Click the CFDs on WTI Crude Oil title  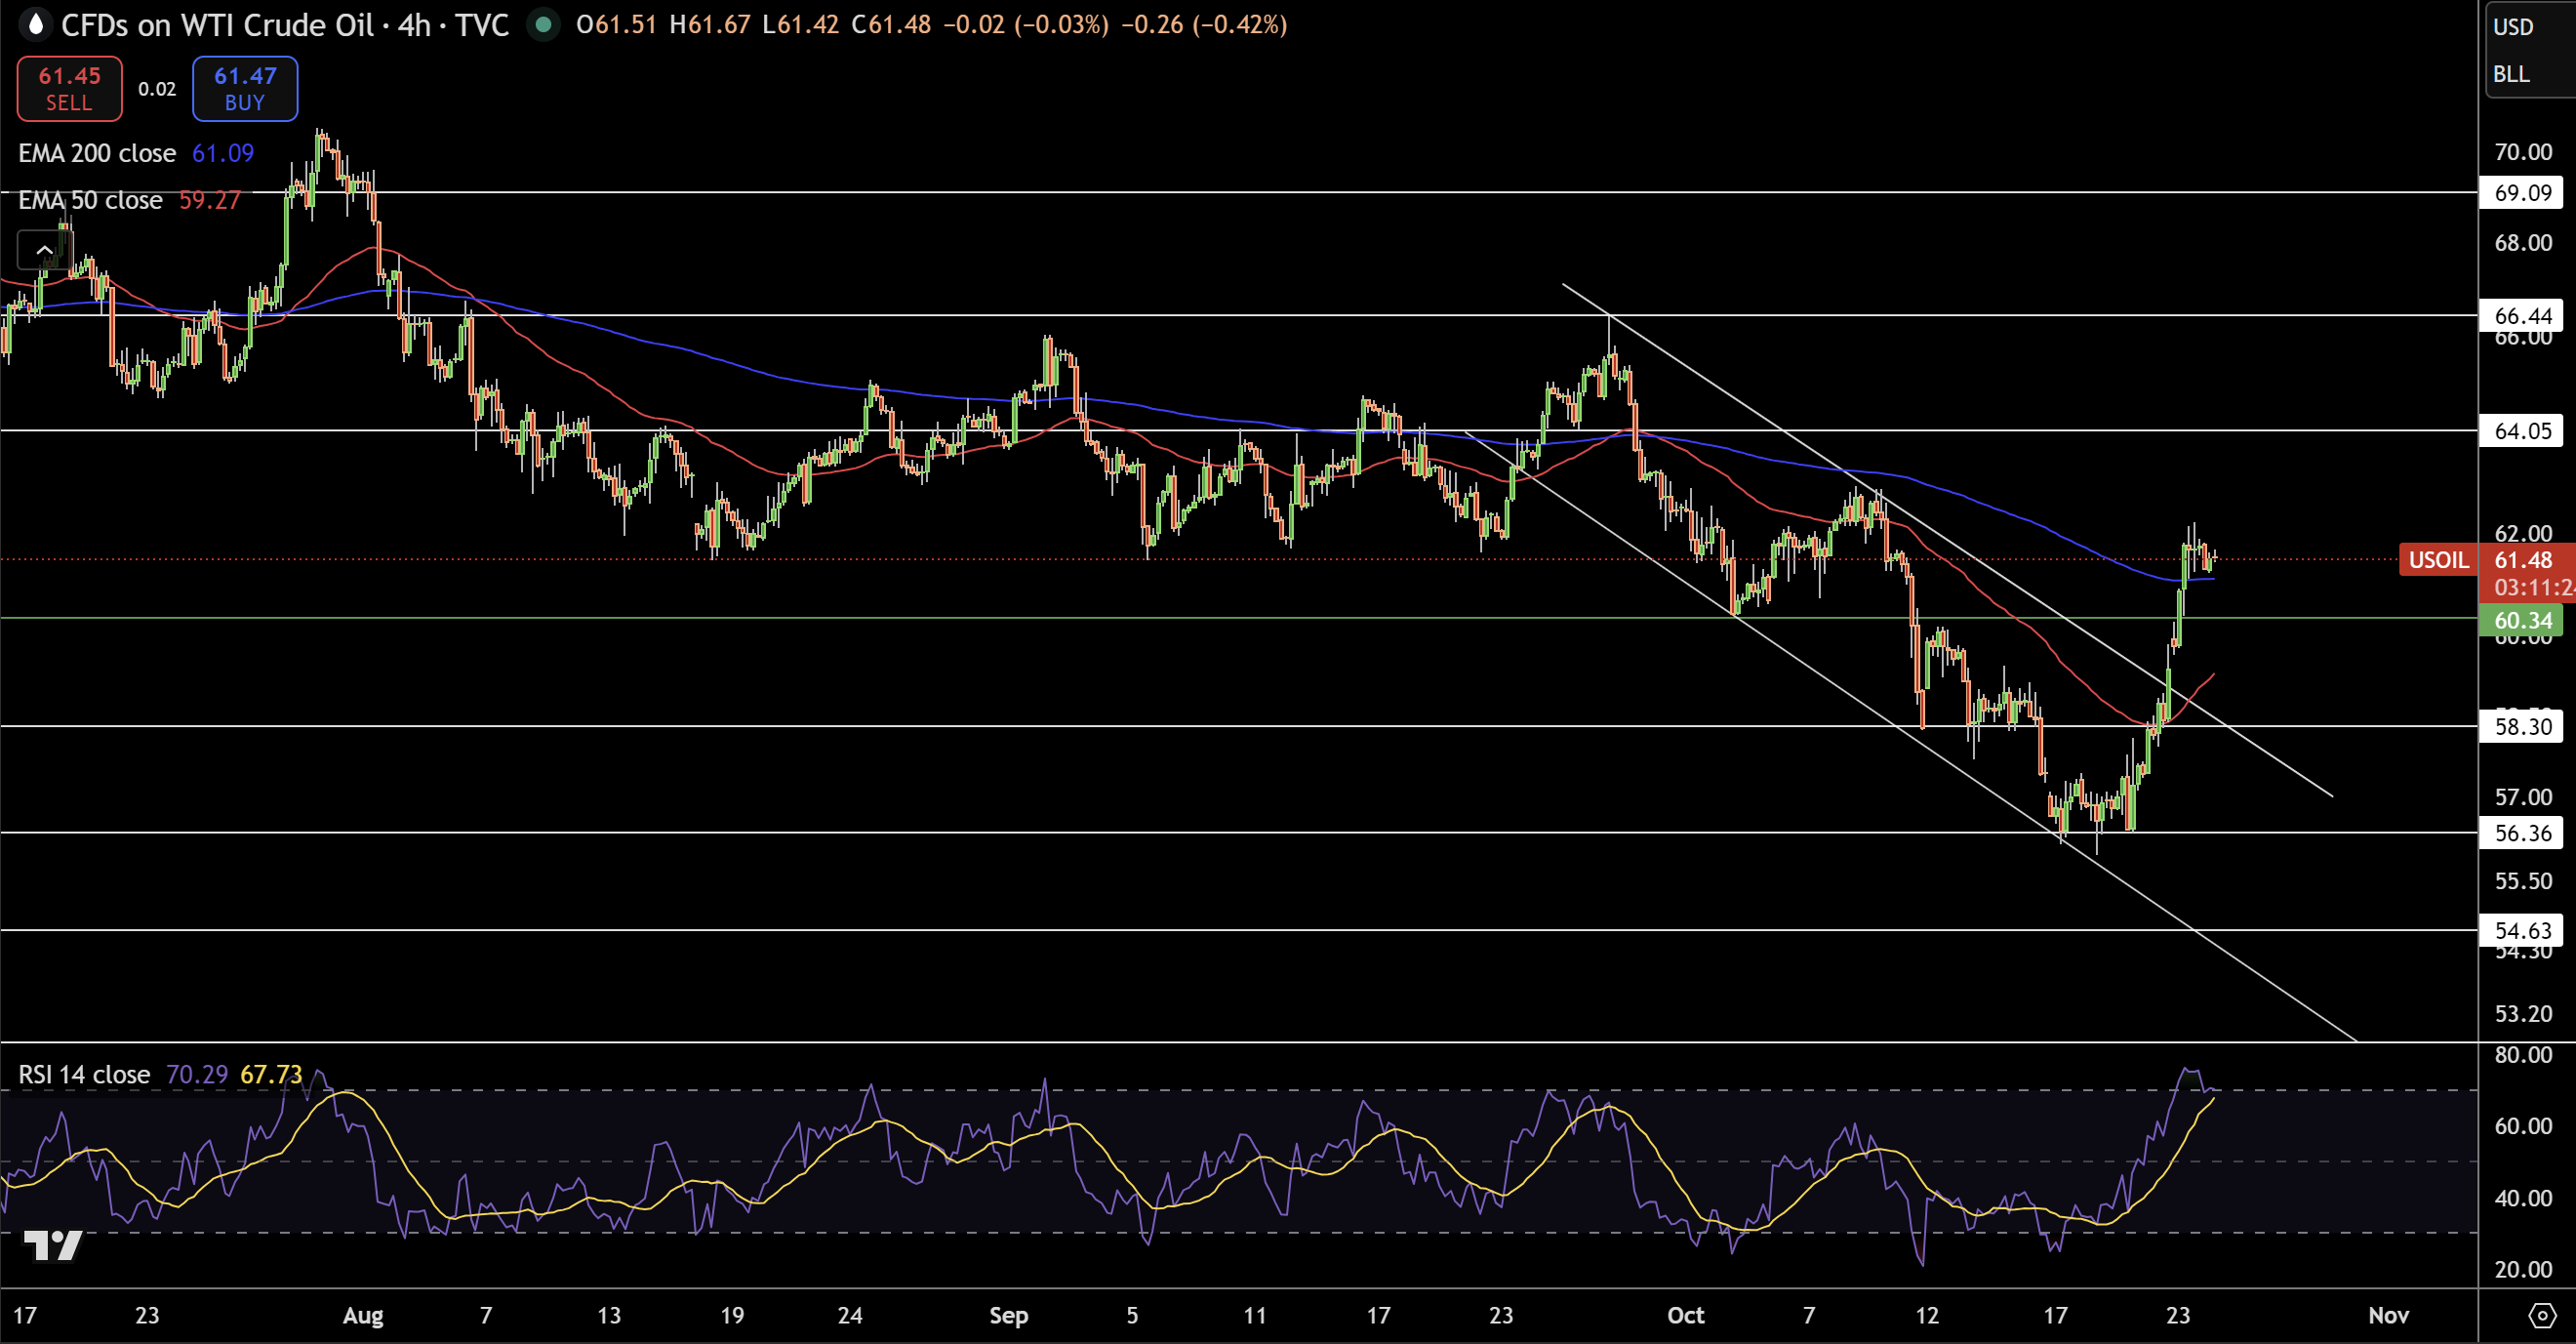pos(217,24)
